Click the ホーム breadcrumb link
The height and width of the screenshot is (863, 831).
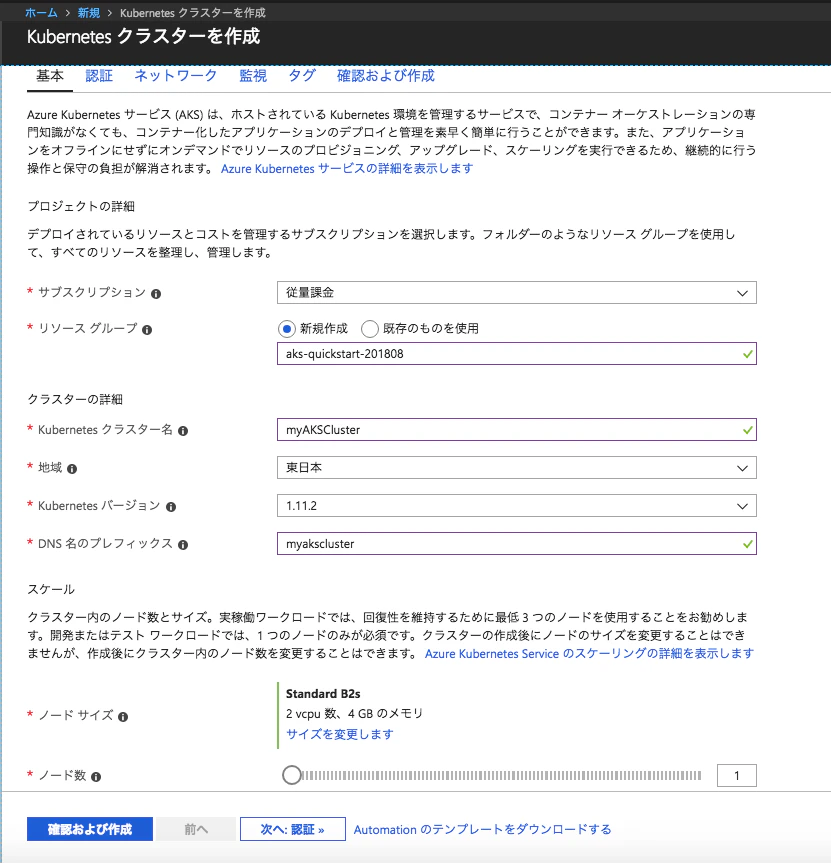[x=41, y=13]
